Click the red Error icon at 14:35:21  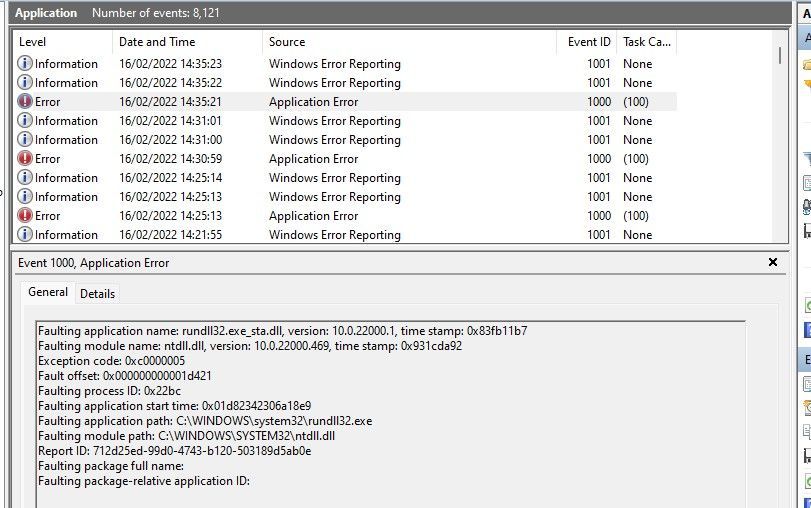[x=25, y=102]
